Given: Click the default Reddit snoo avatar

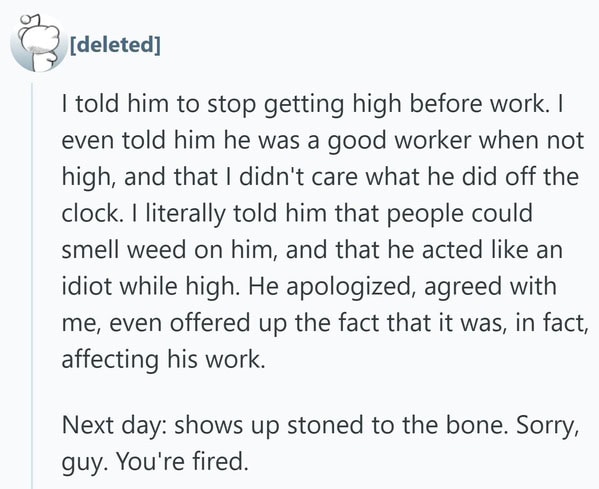Looking at the screenshot, I should pos(39,43).
